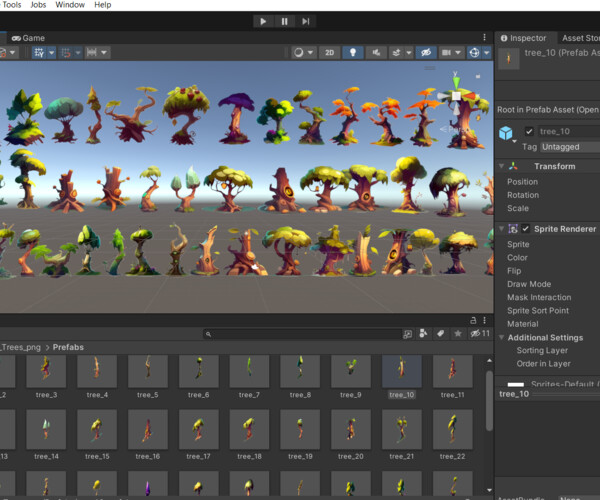Toggle grid visibility in the Scene toolbar
The height and width of the screenshot is (500, 600).
click(39, 52)
